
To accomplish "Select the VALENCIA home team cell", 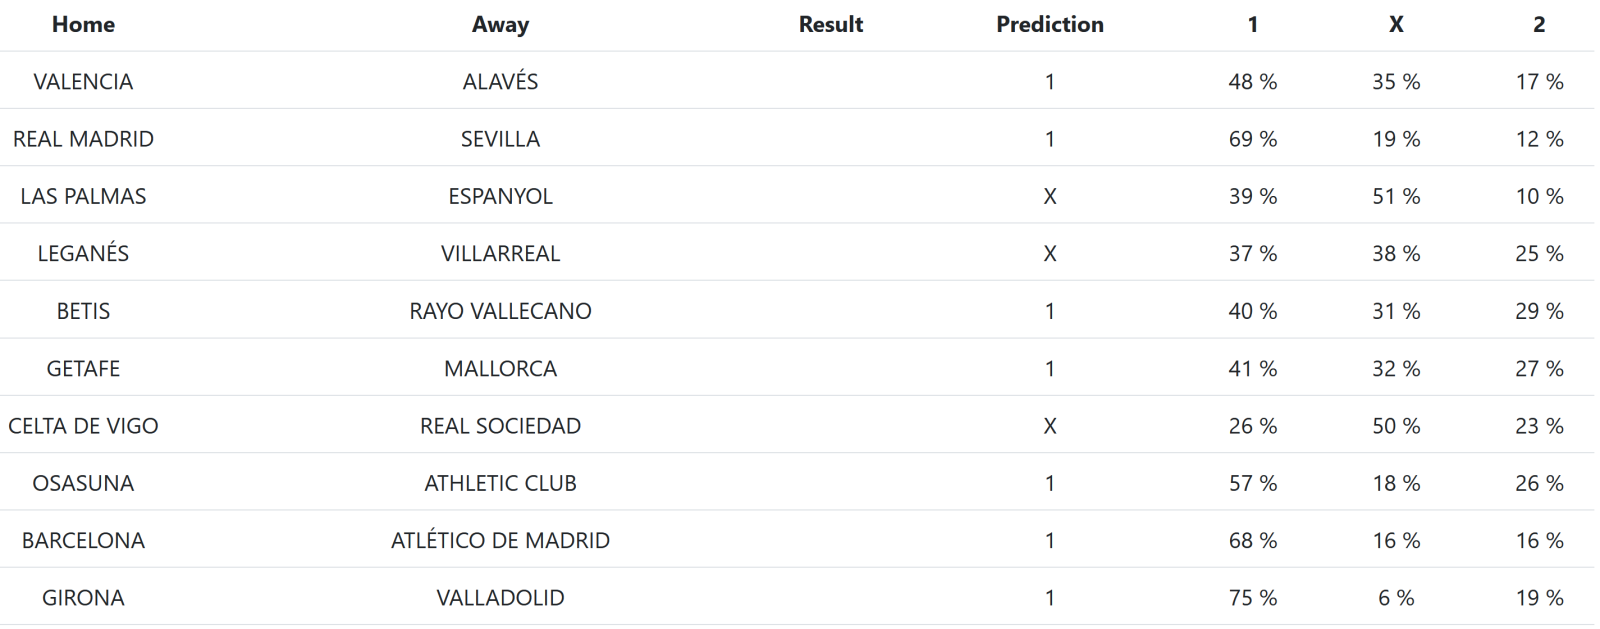I will [83, 82].
